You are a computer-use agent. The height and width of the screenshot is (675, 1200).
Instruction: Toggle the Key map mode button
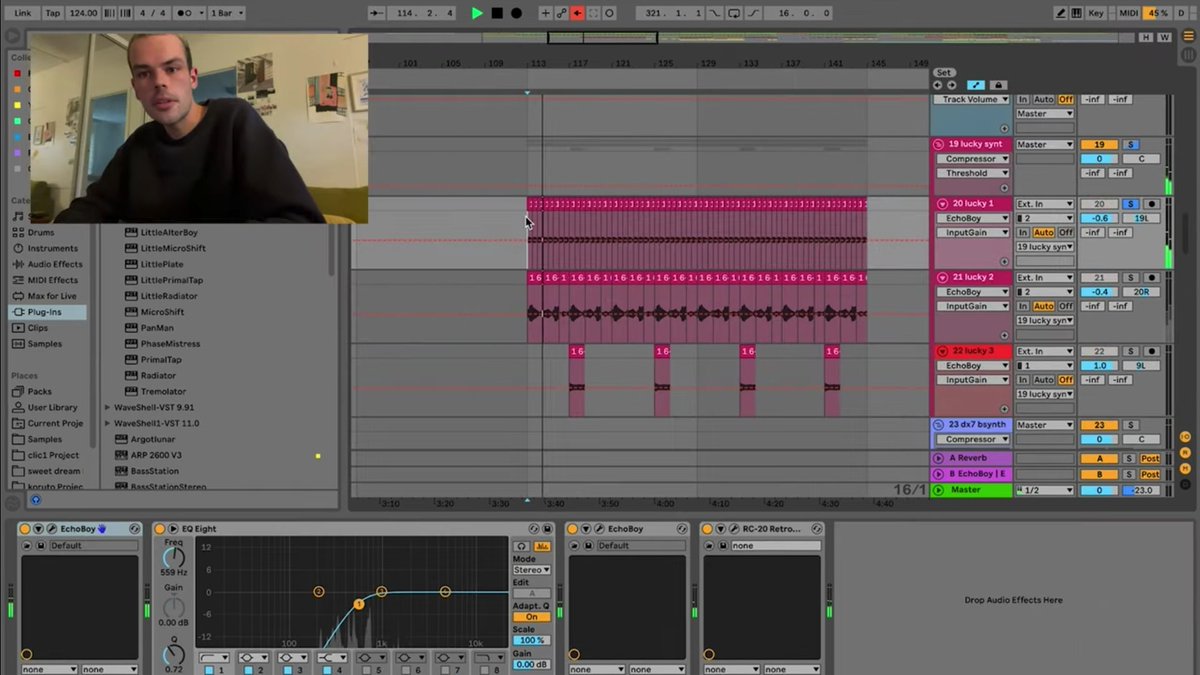1096,13
